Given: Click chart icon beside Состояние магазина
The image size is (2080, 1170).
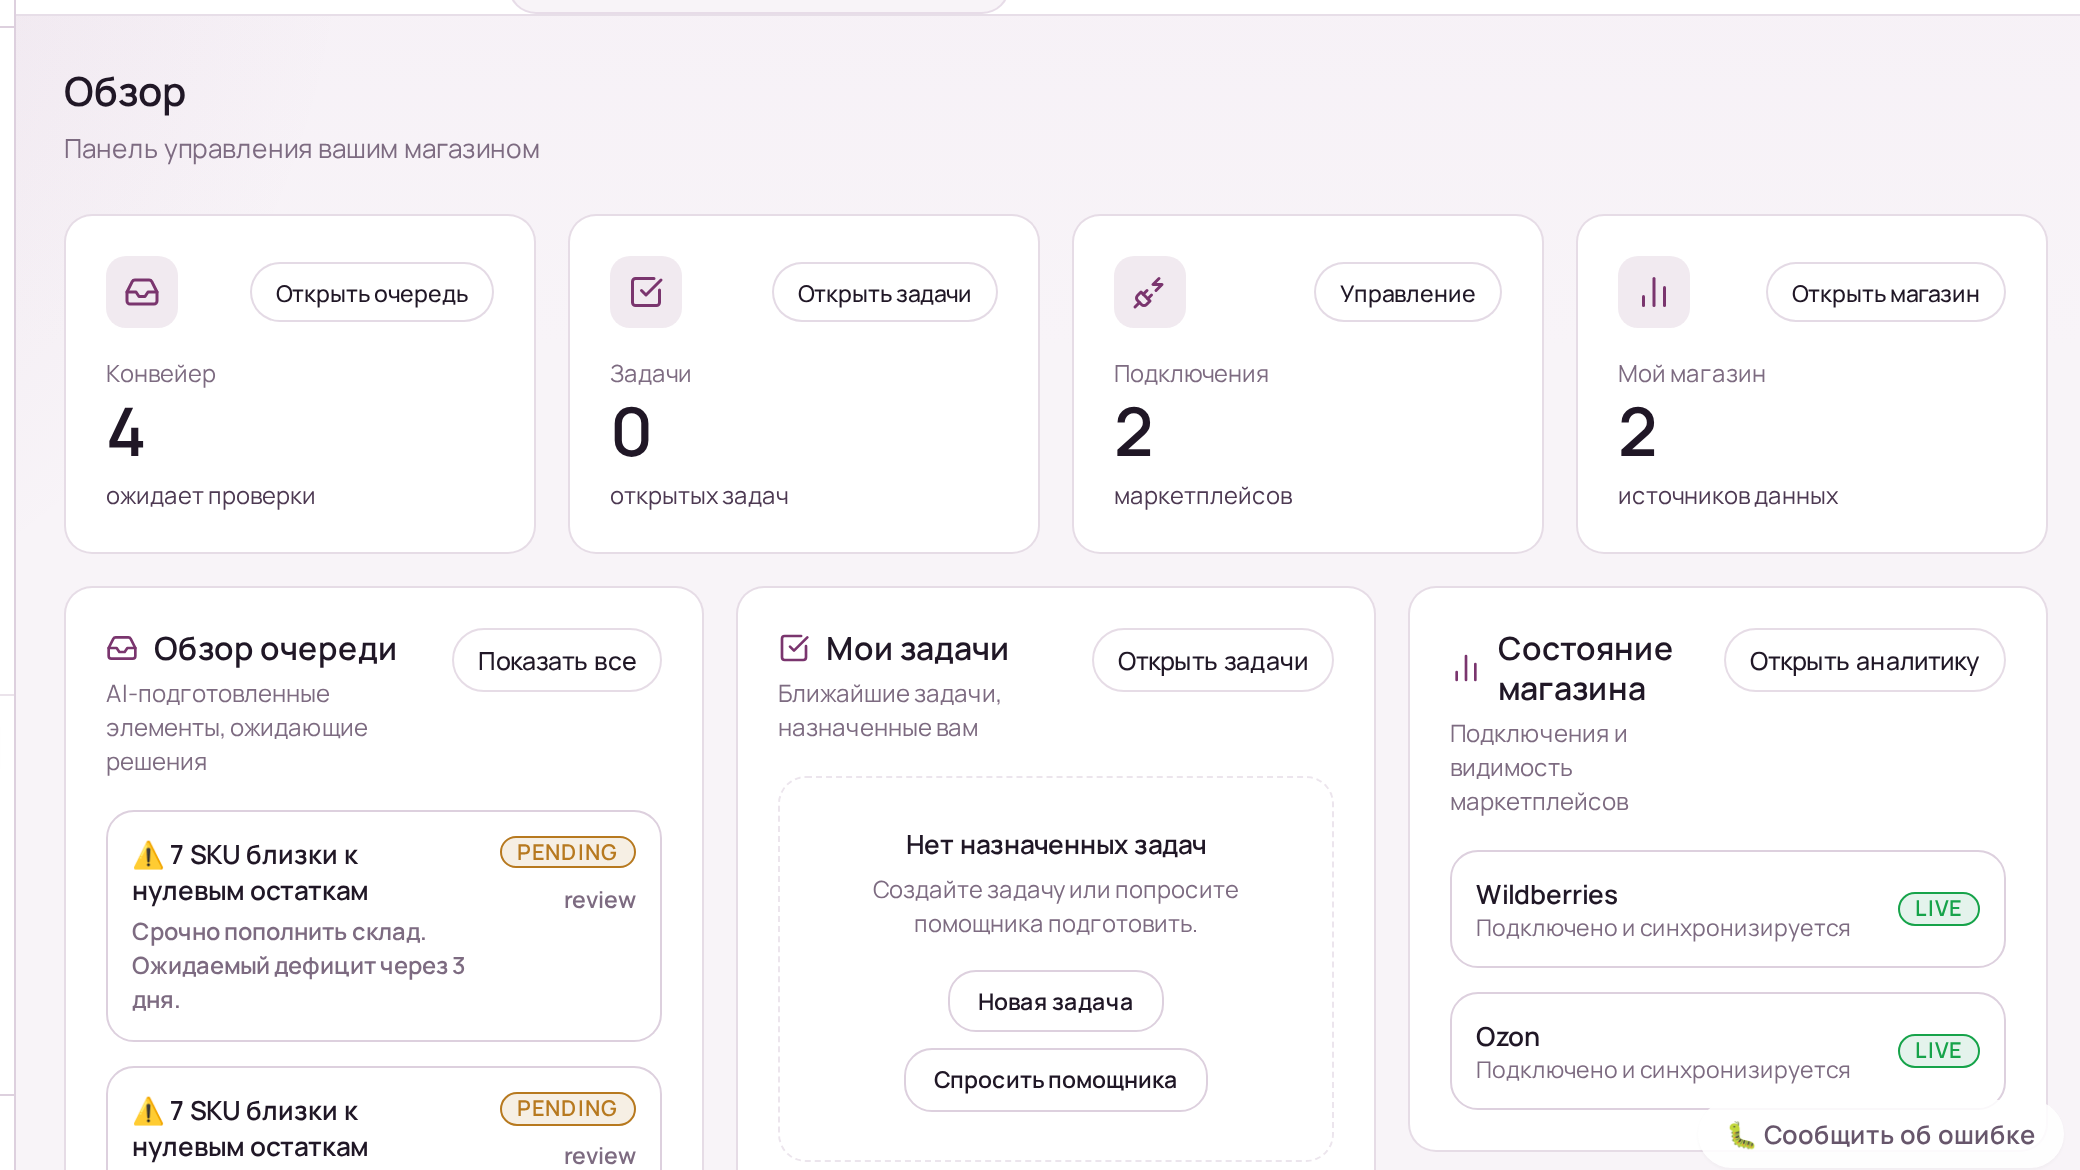Looking at the screenshot, I should pos(1466,668).
